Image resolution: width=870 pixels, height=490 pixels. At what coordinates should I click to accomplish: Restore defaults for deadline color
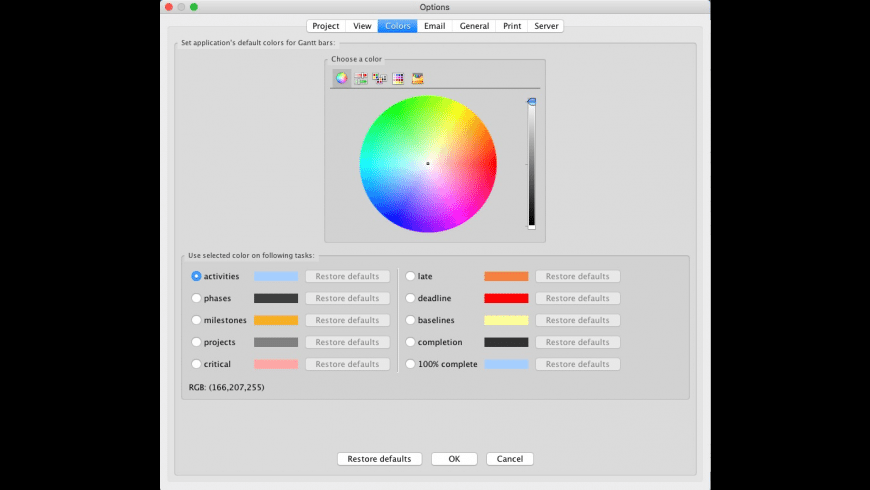point(578,298)
